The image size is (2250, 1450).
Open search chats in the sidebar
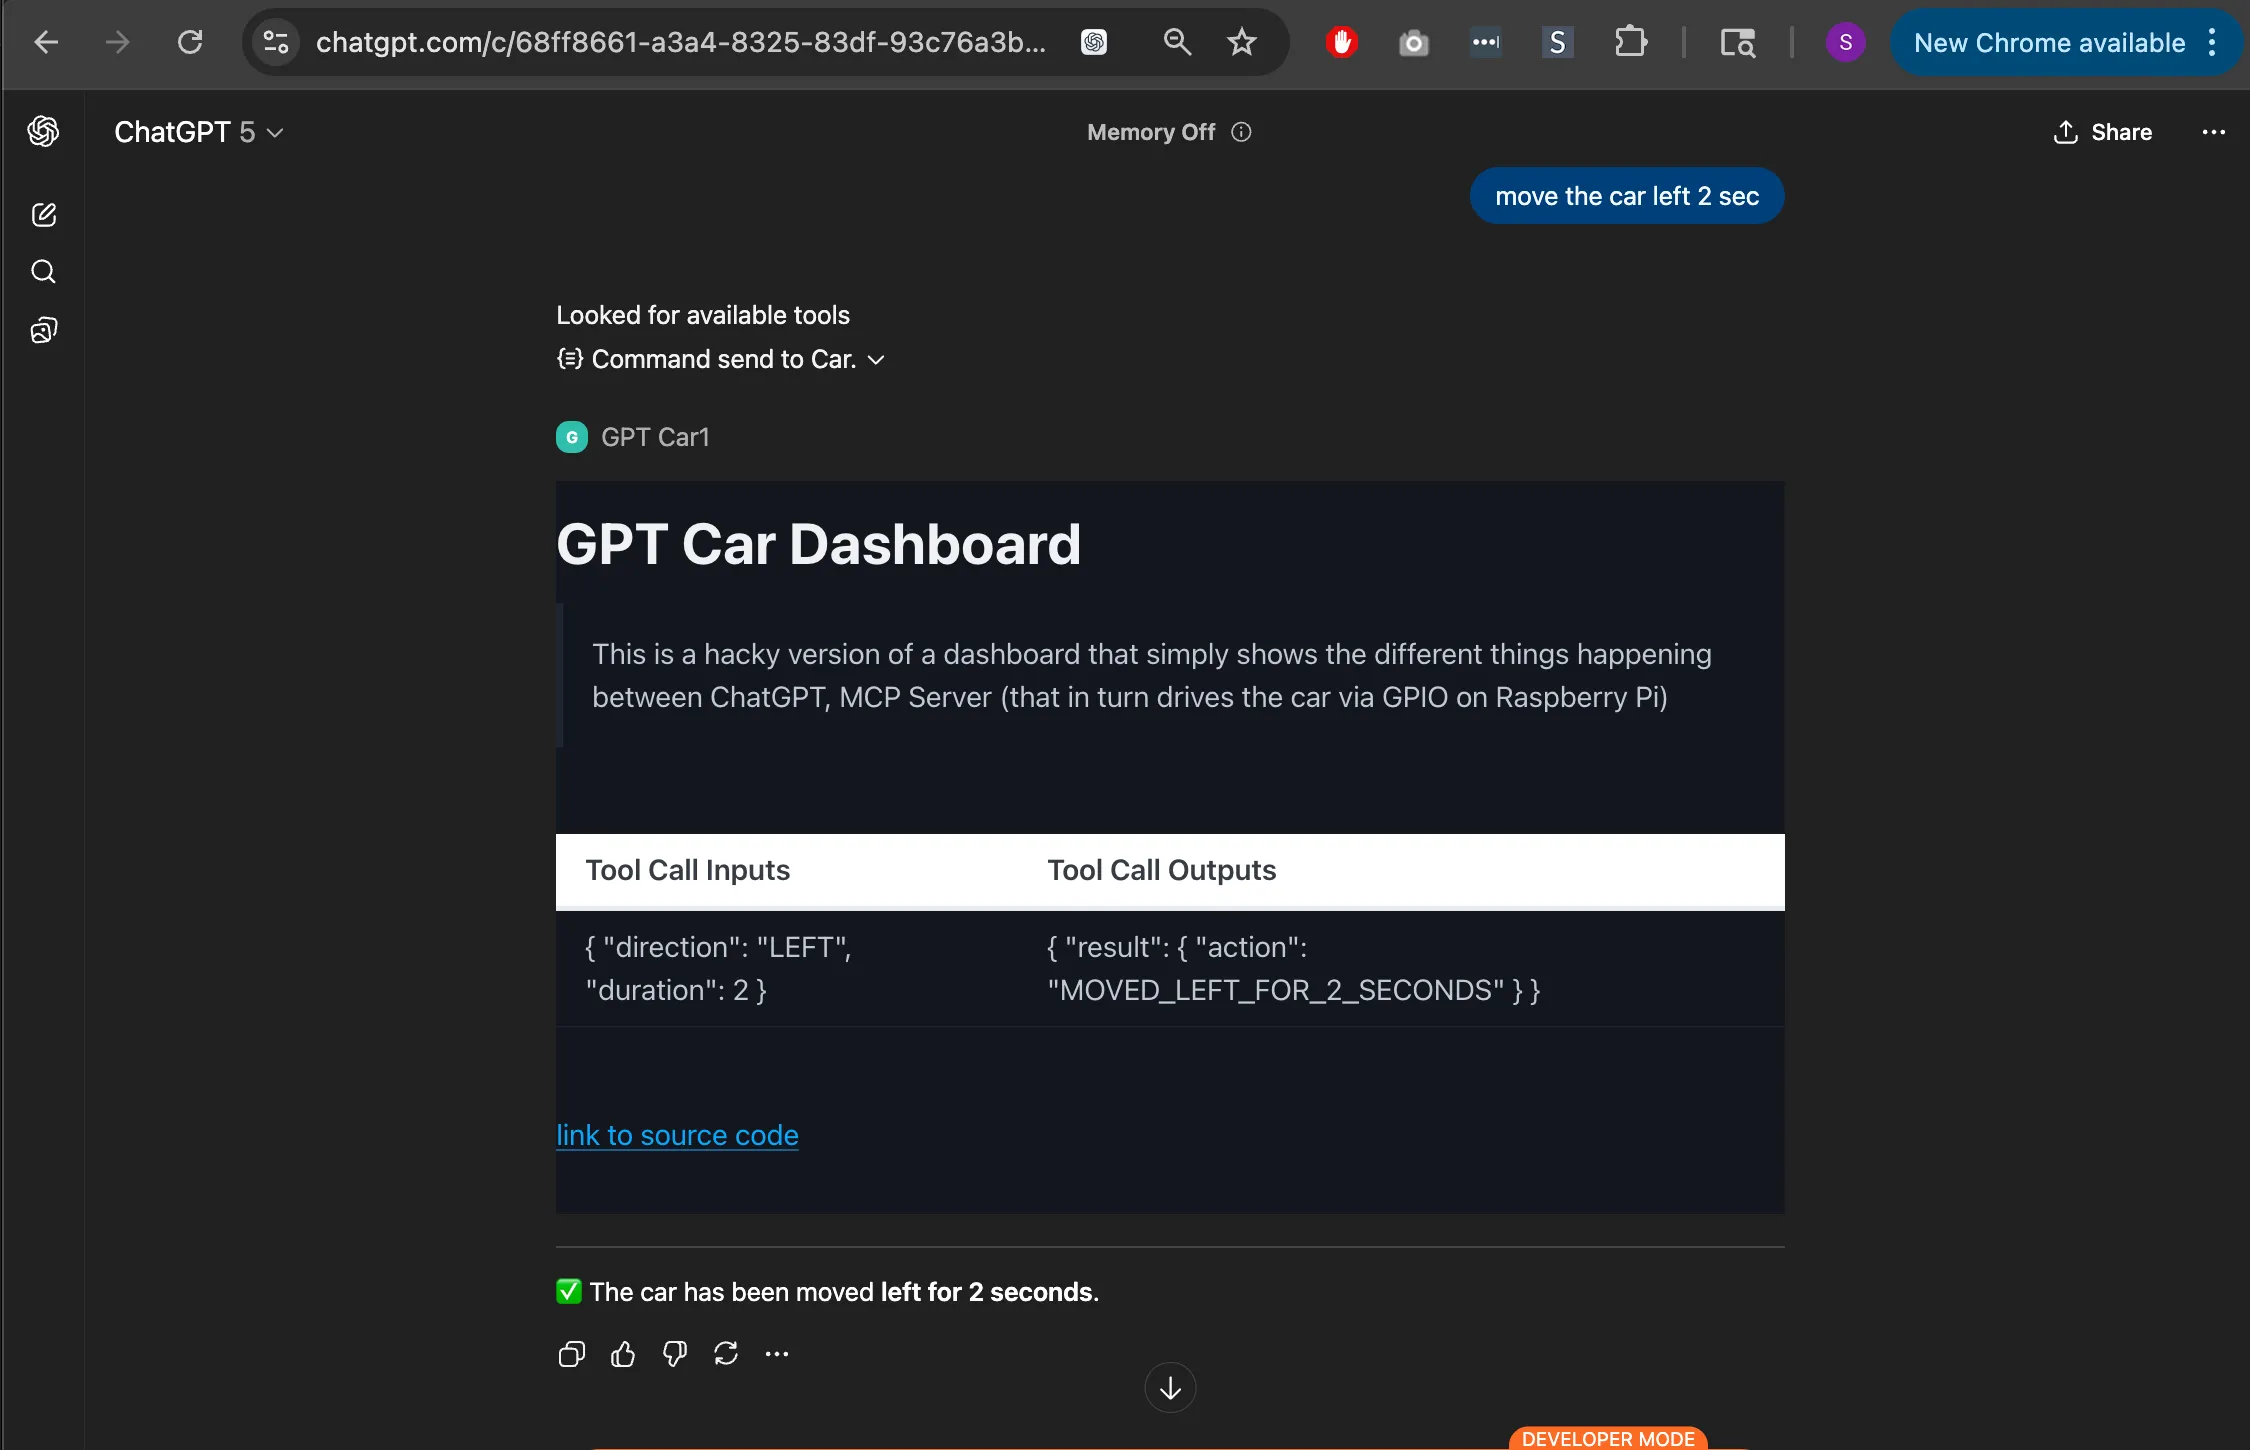click(x=43, y=272)
